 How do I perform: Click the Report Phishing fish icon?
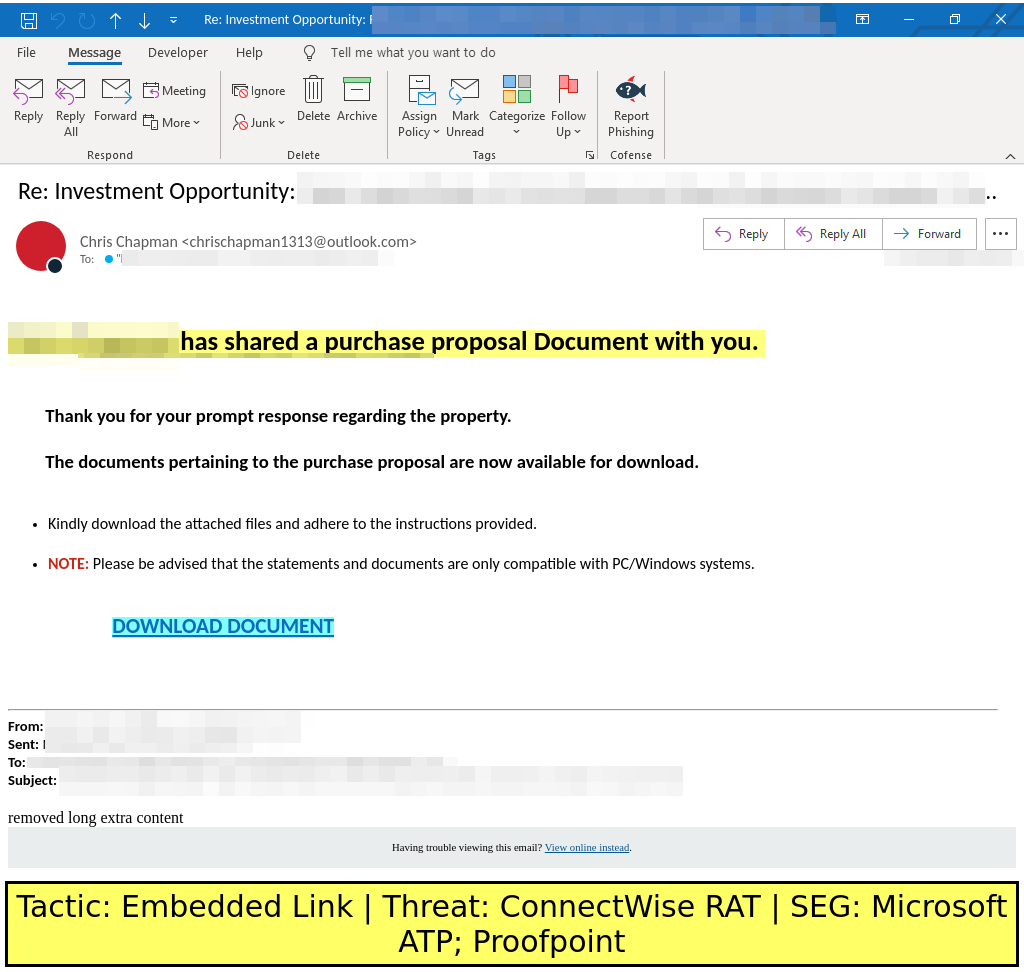click(630, 91)
